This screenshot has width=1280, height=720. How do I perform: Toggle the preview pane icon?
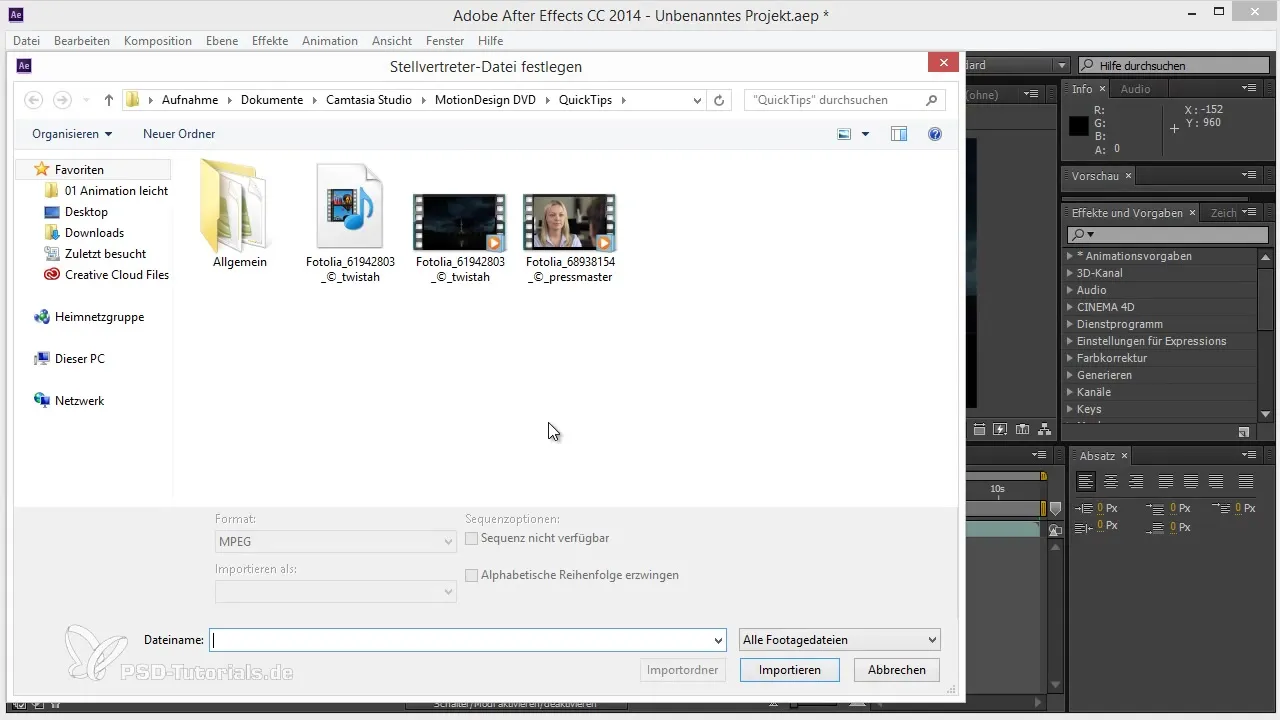899,134
